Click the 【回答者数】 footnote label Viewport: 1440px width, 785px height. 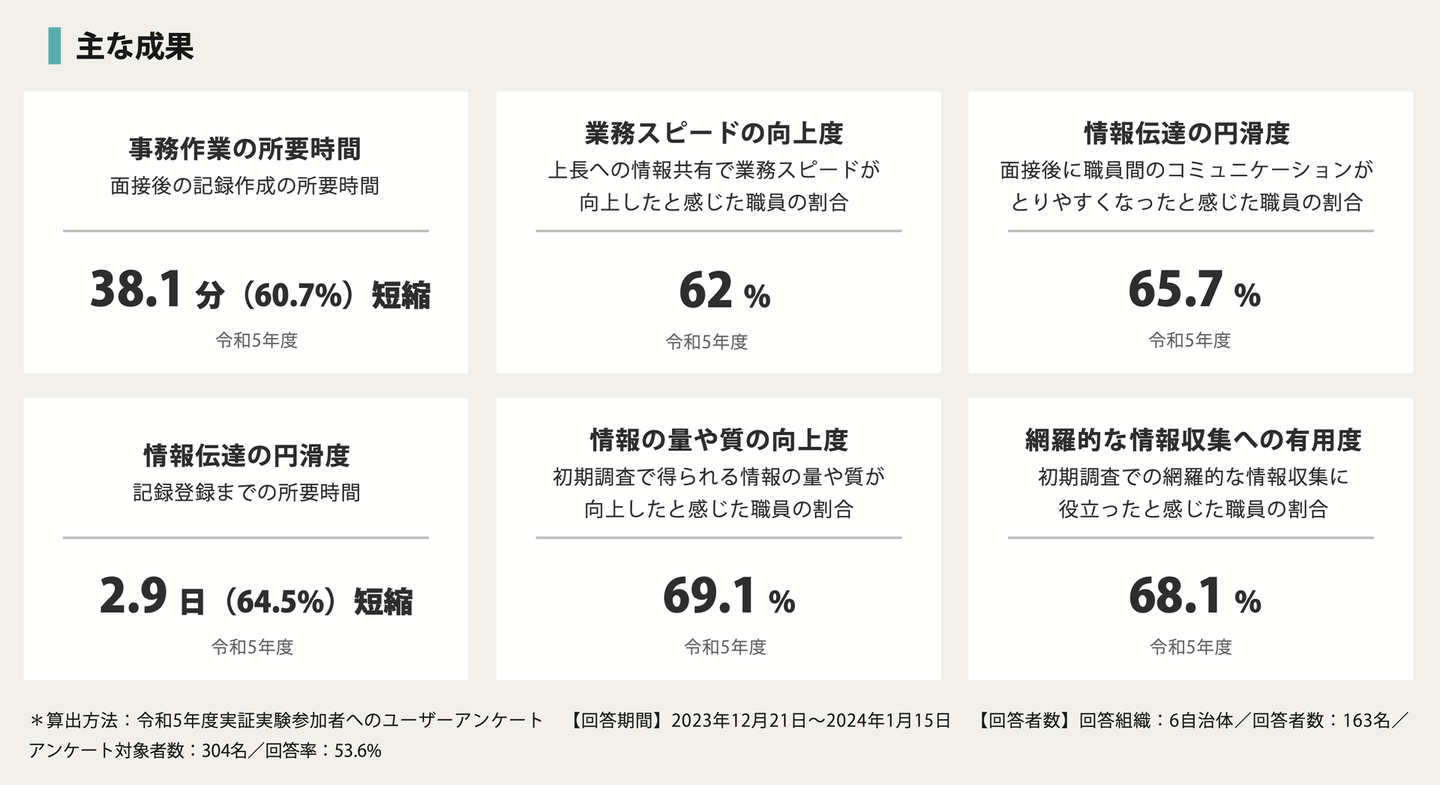(x=1026, y=720)
